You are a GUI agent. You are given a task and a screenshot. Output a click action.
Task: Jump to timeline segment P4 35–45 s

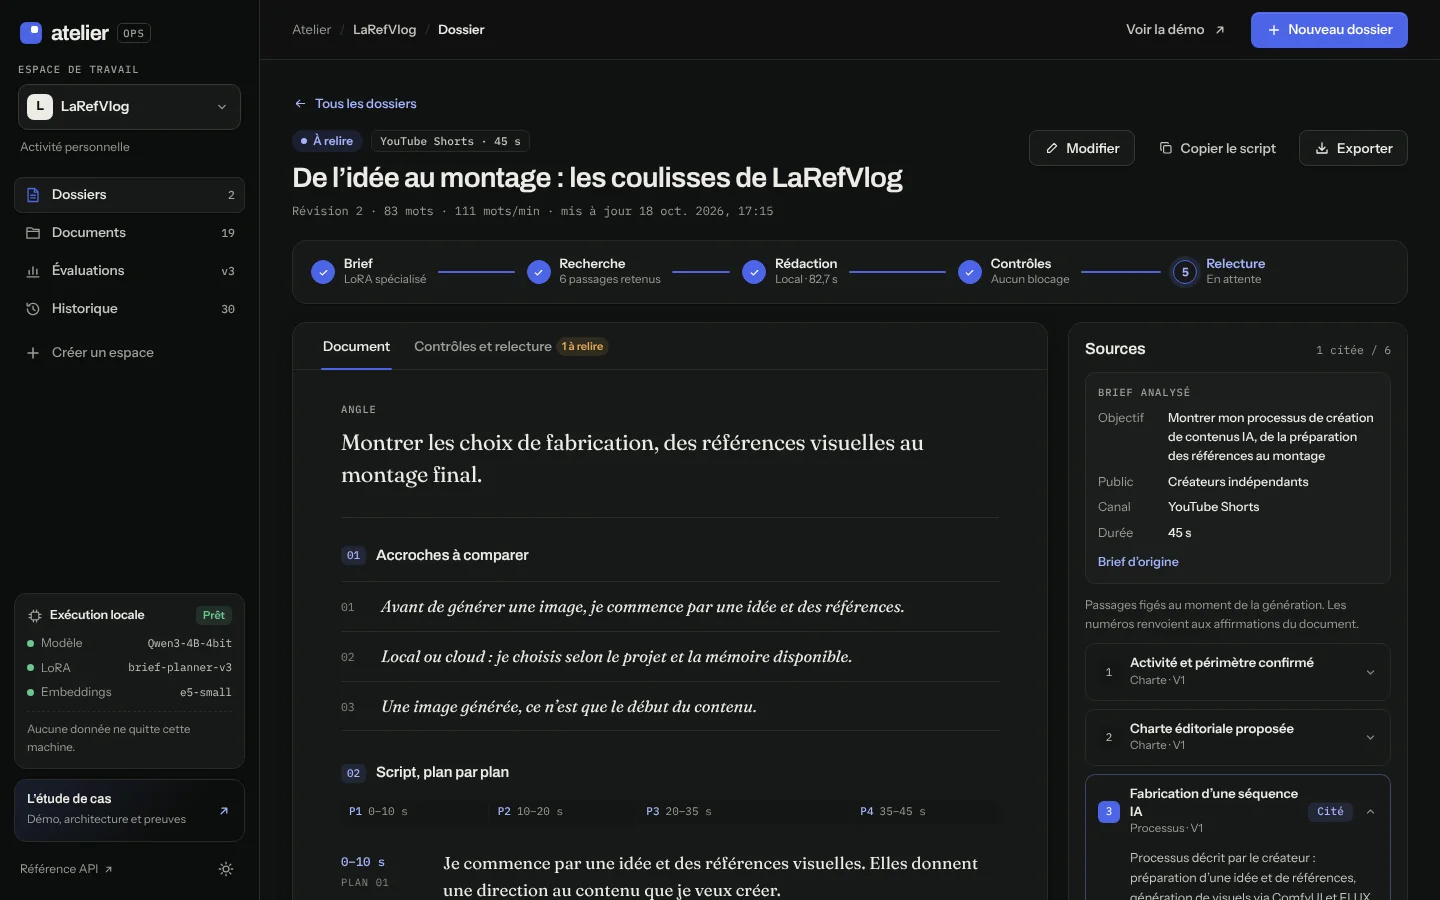pos(926,812)
